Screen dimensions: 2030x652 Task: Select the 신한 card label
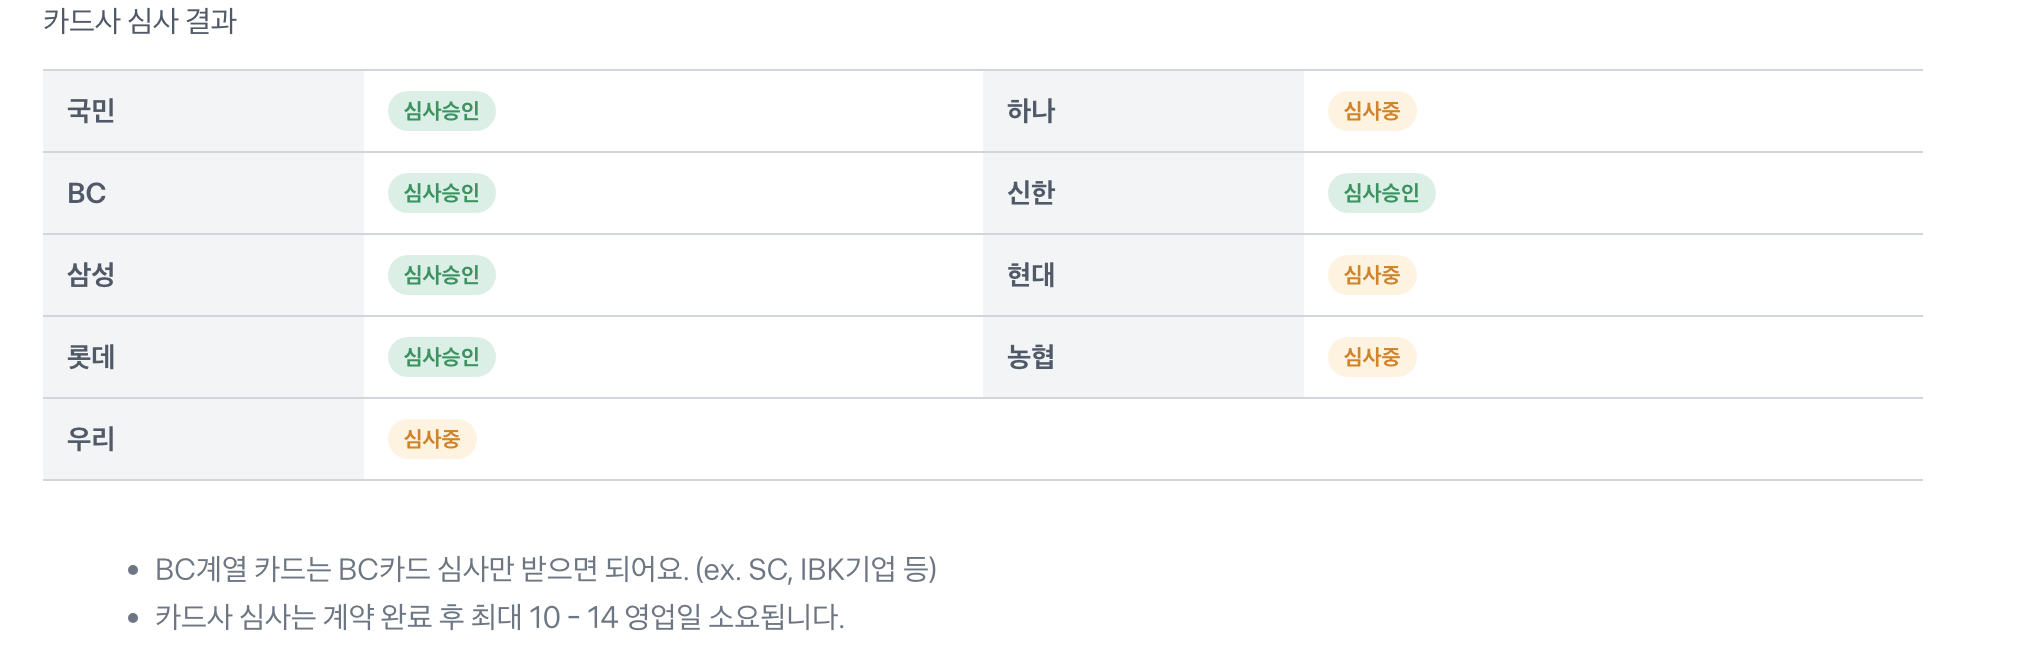click(1031, 193)
